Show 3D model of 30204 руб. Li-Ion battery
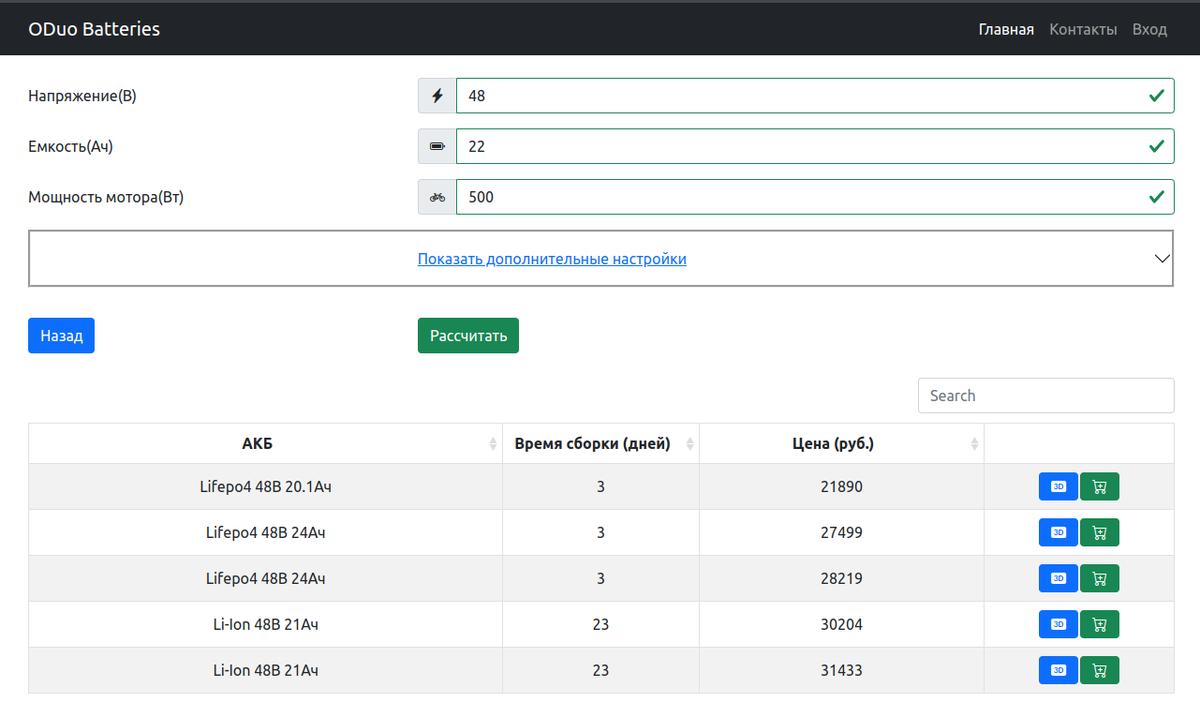This screenshot has height=717, width=1200. (1058, 625)
